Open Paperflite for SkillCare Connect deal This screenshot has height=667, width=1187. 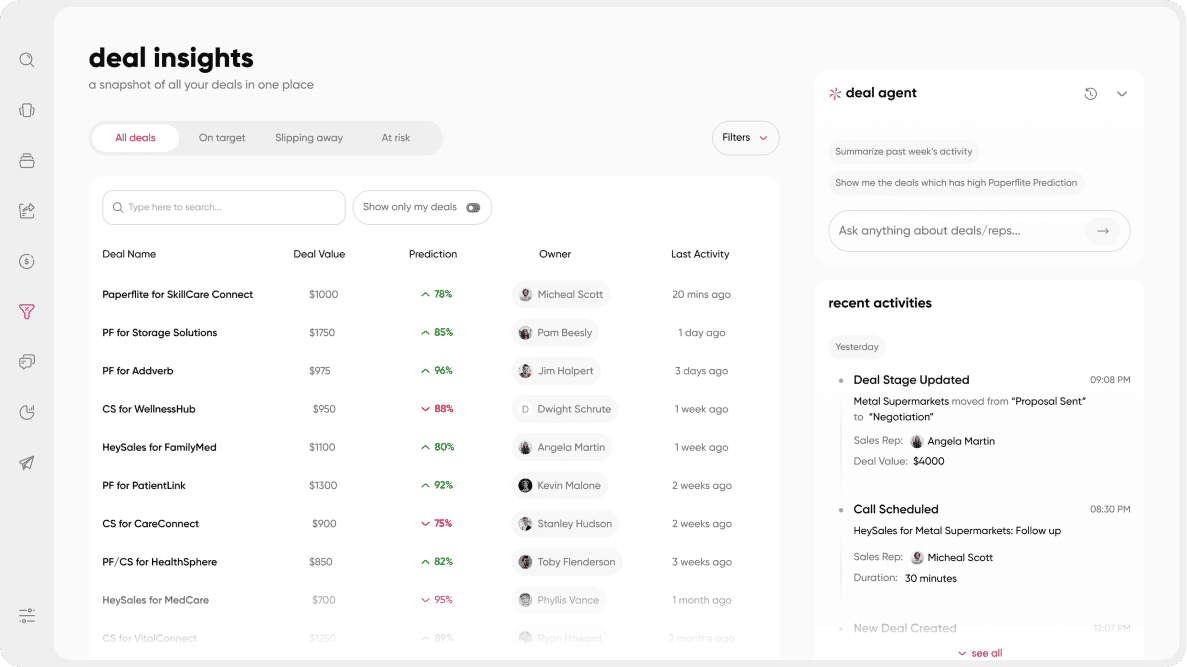[177, 295]
